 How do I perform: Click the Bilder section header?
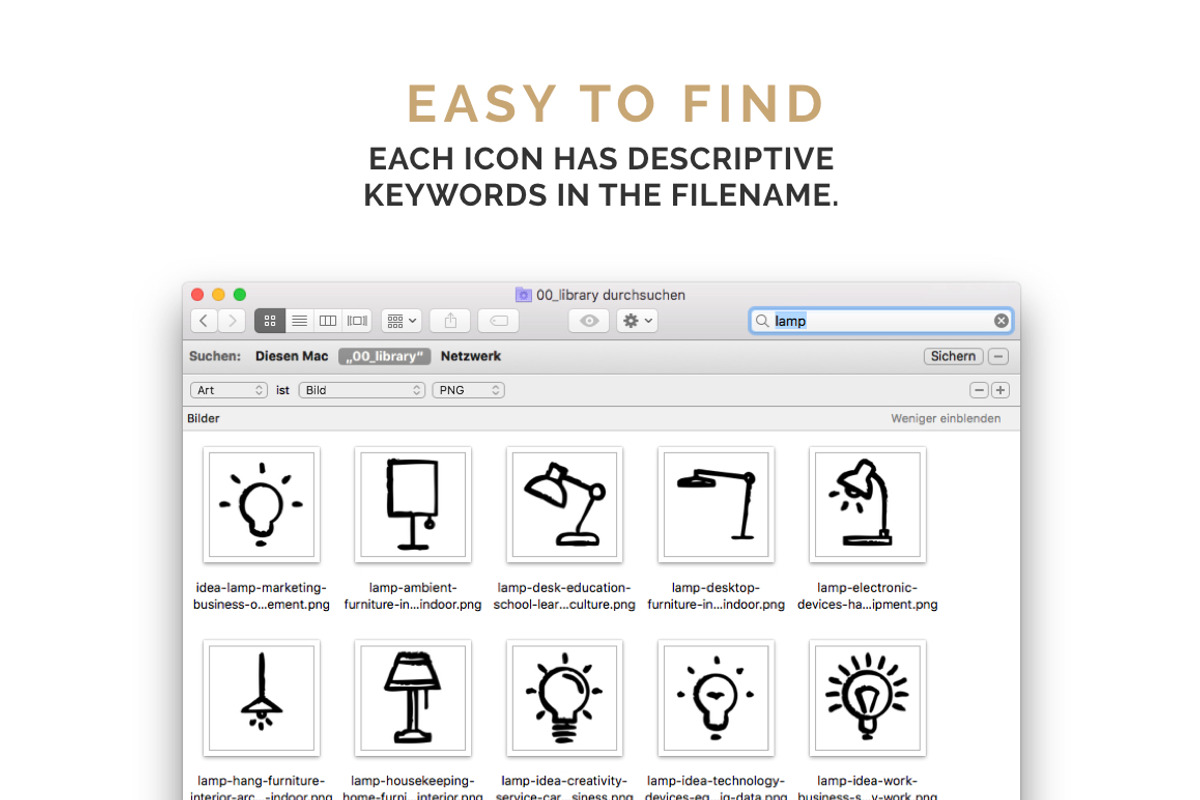pyautogui.click(x=203, y=419)
